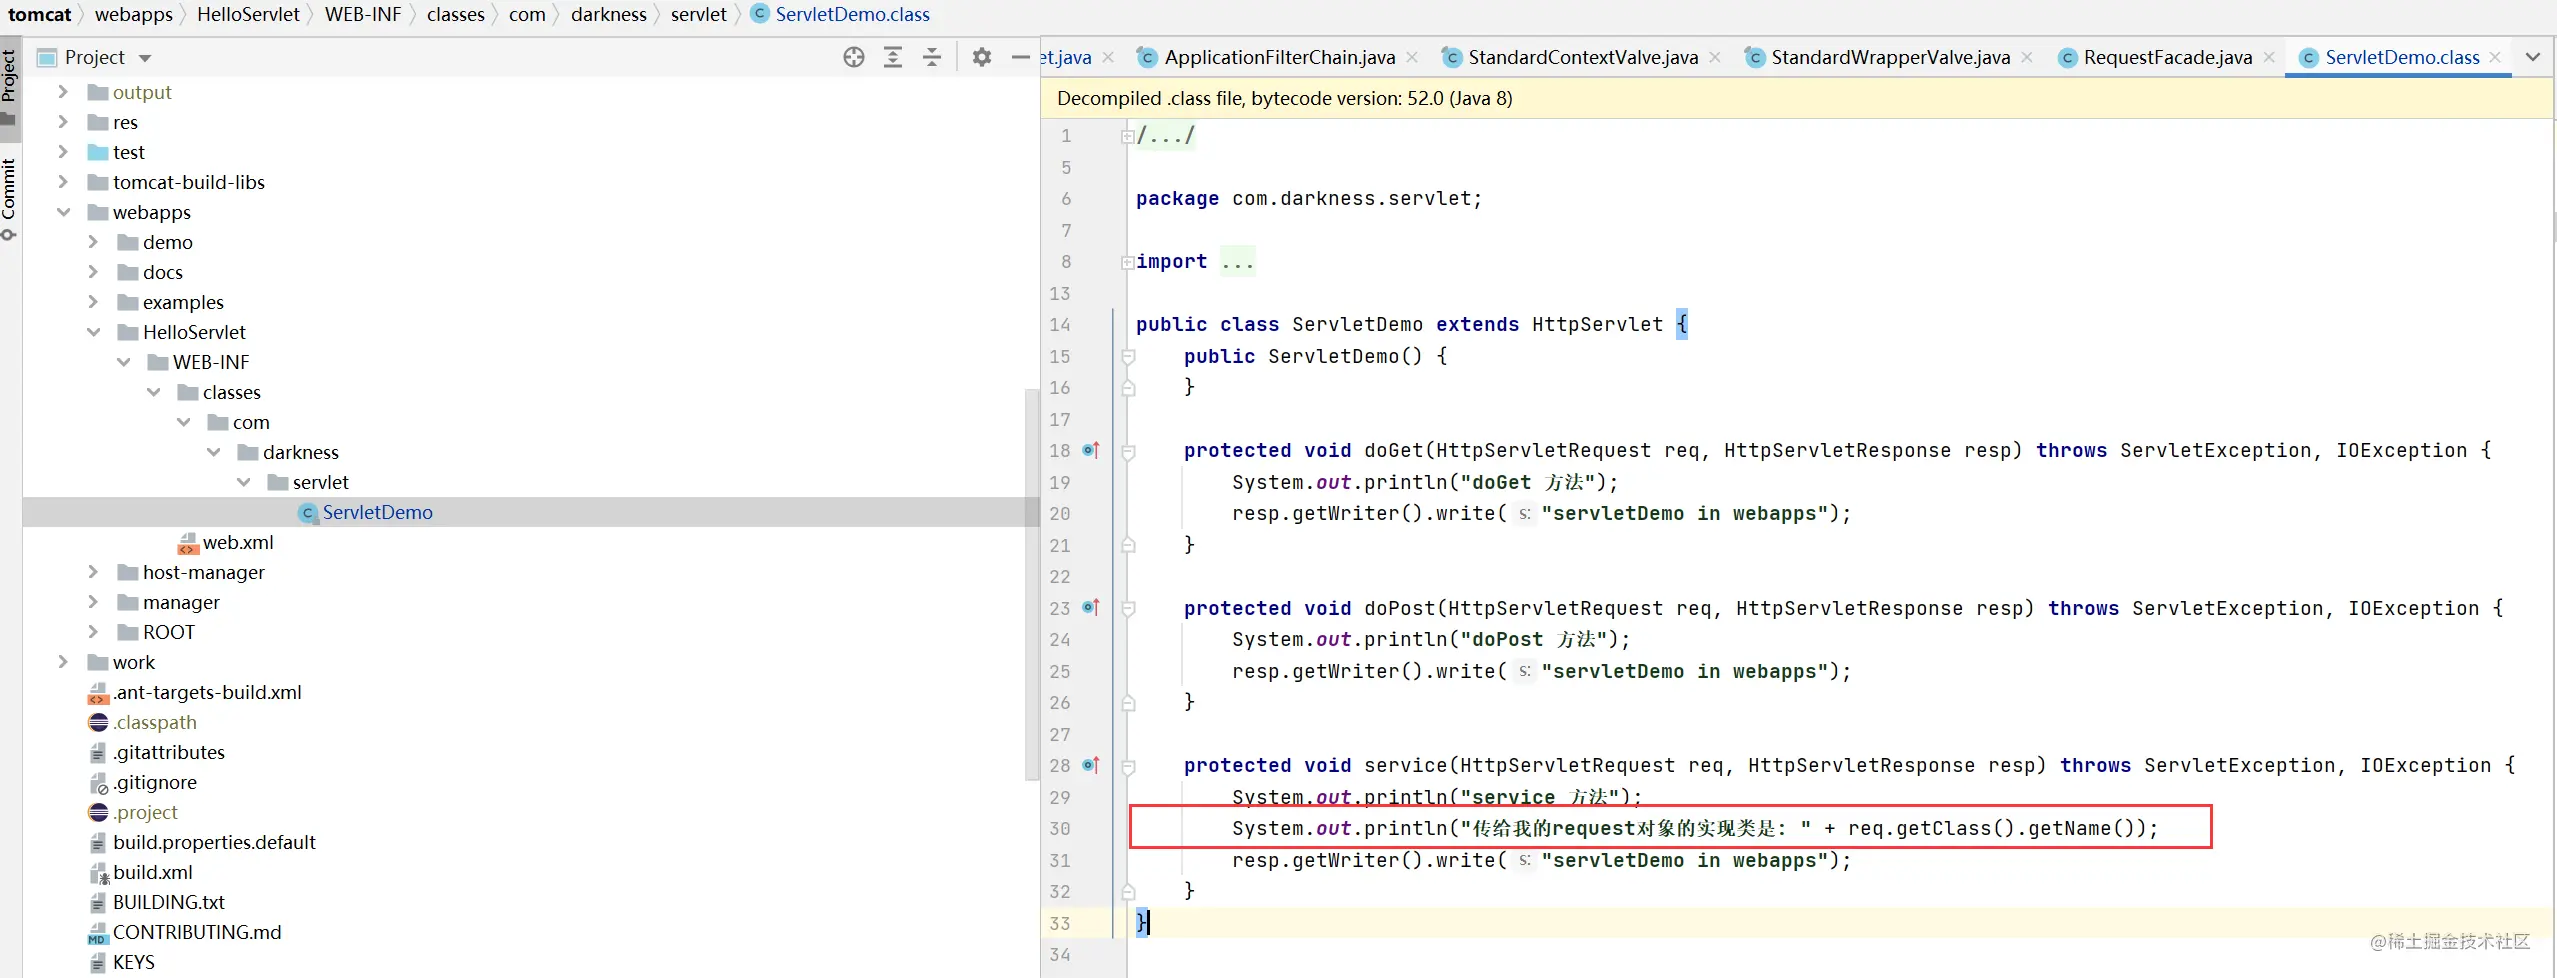Screen dimensions: 2557x978
Task: Close the RequestFacade.java tab
Action: pos(2269,57)
